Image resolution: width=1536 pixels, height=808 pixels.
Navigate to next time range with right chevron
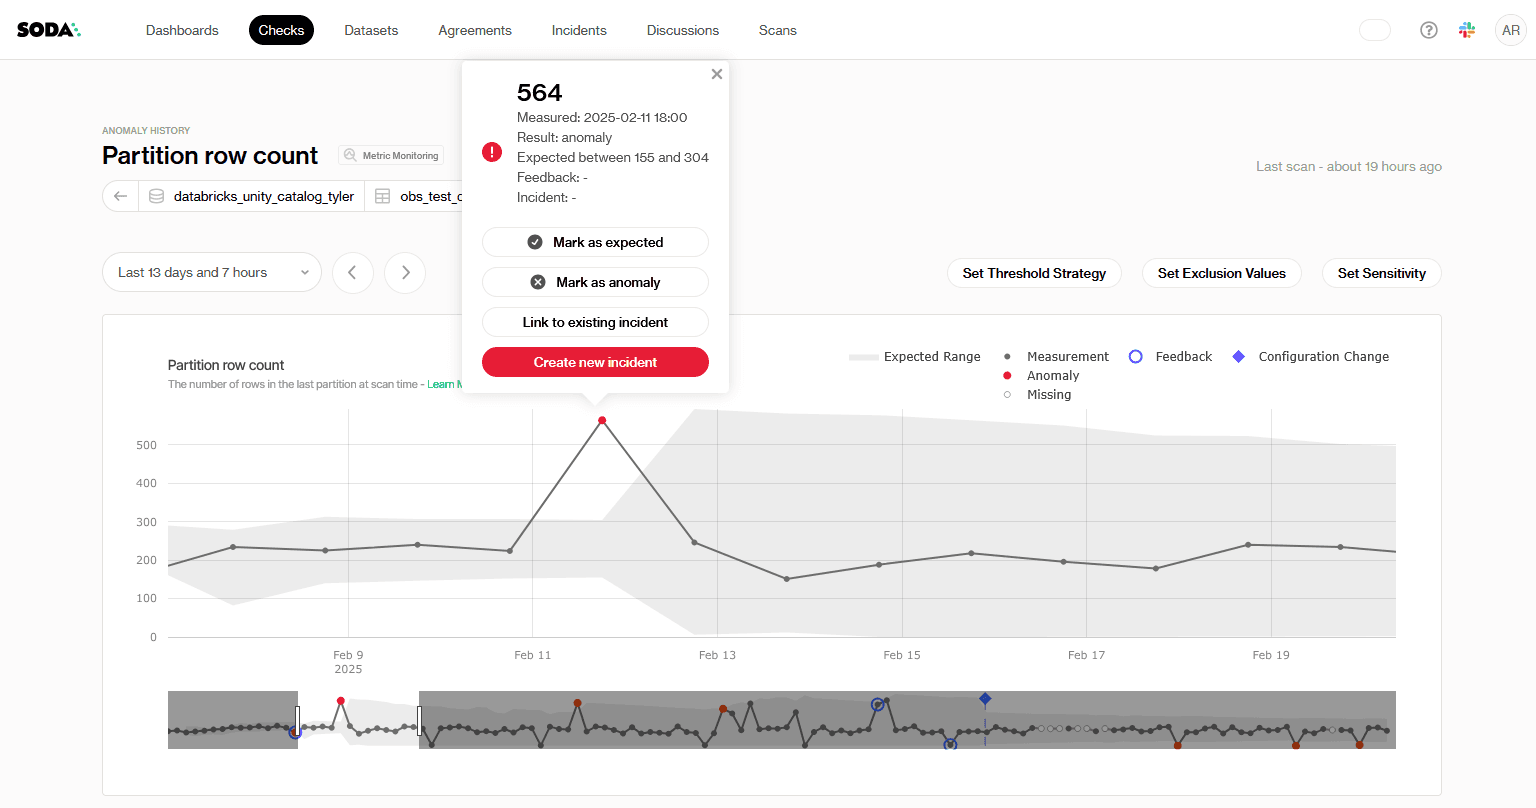point(405,272)
